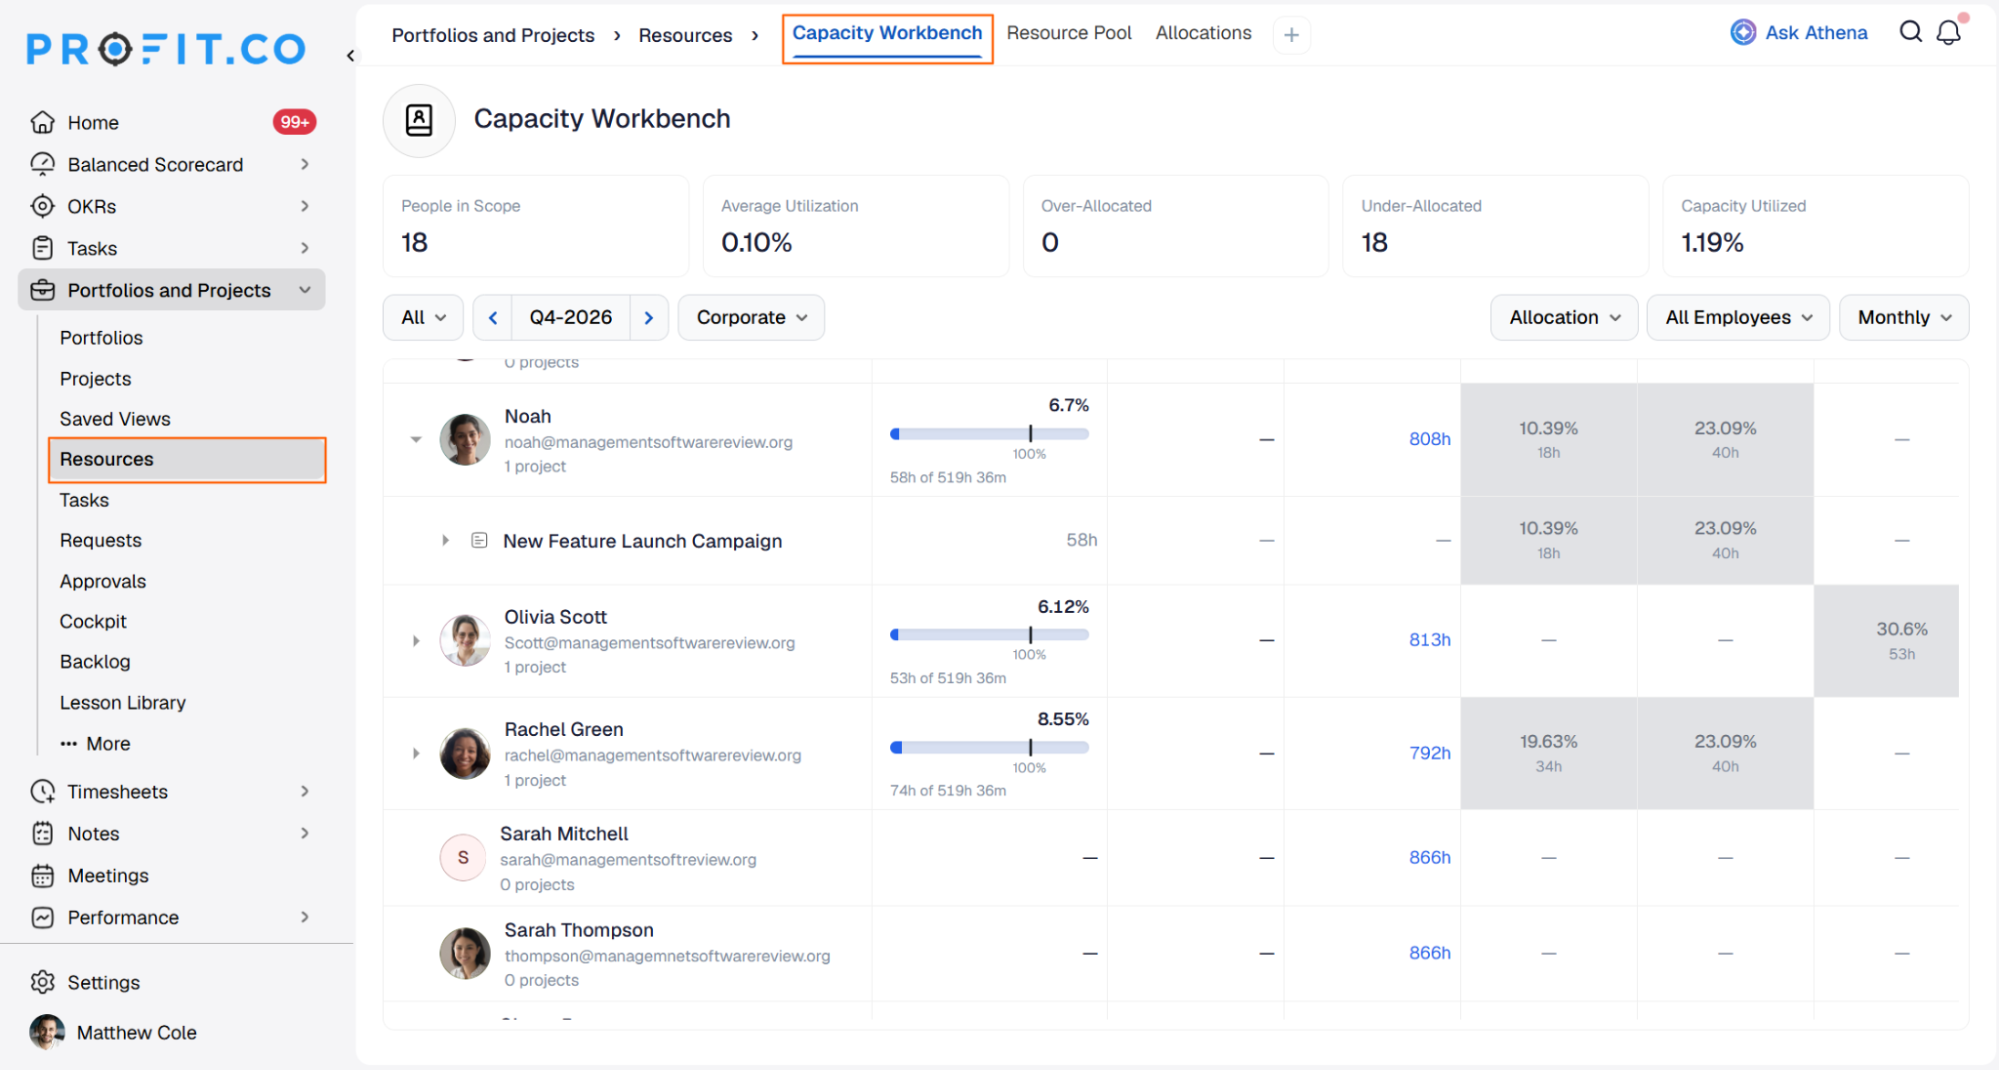
Task: Click the Meetings calendar icon
Action: 42,875
